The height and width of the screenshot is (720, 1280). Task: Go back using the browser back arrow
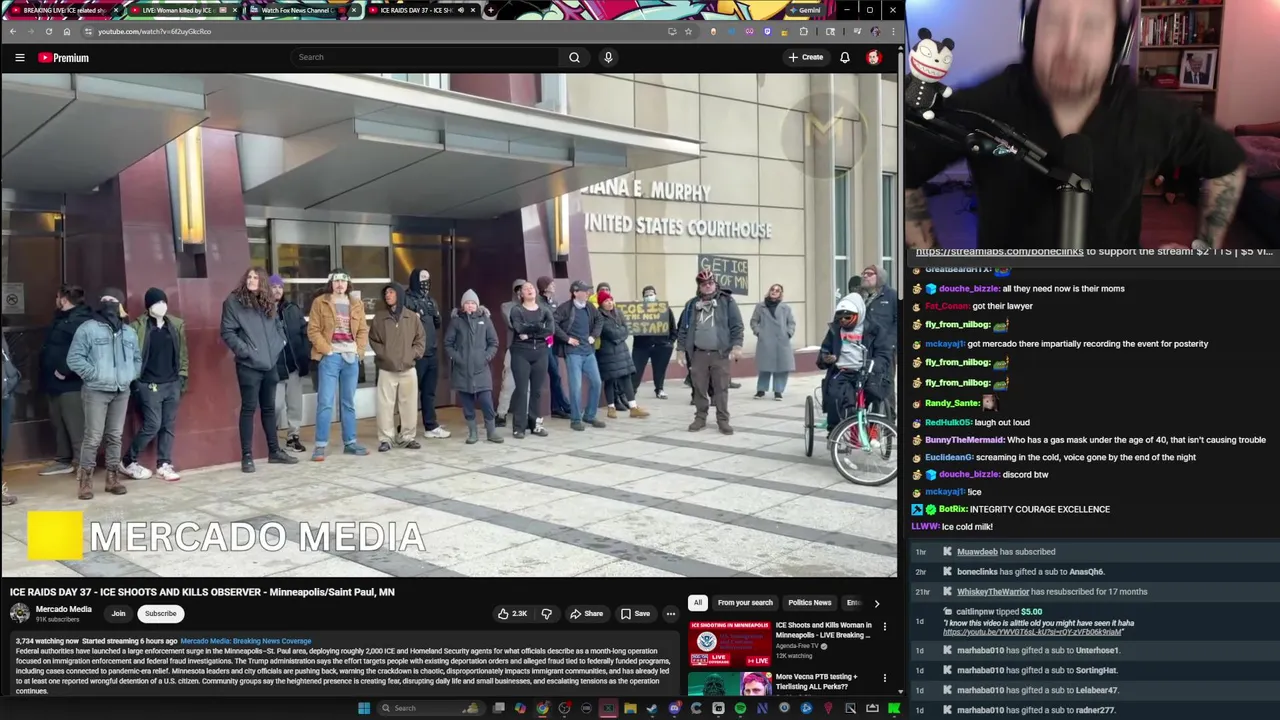[x=12, y=31]
